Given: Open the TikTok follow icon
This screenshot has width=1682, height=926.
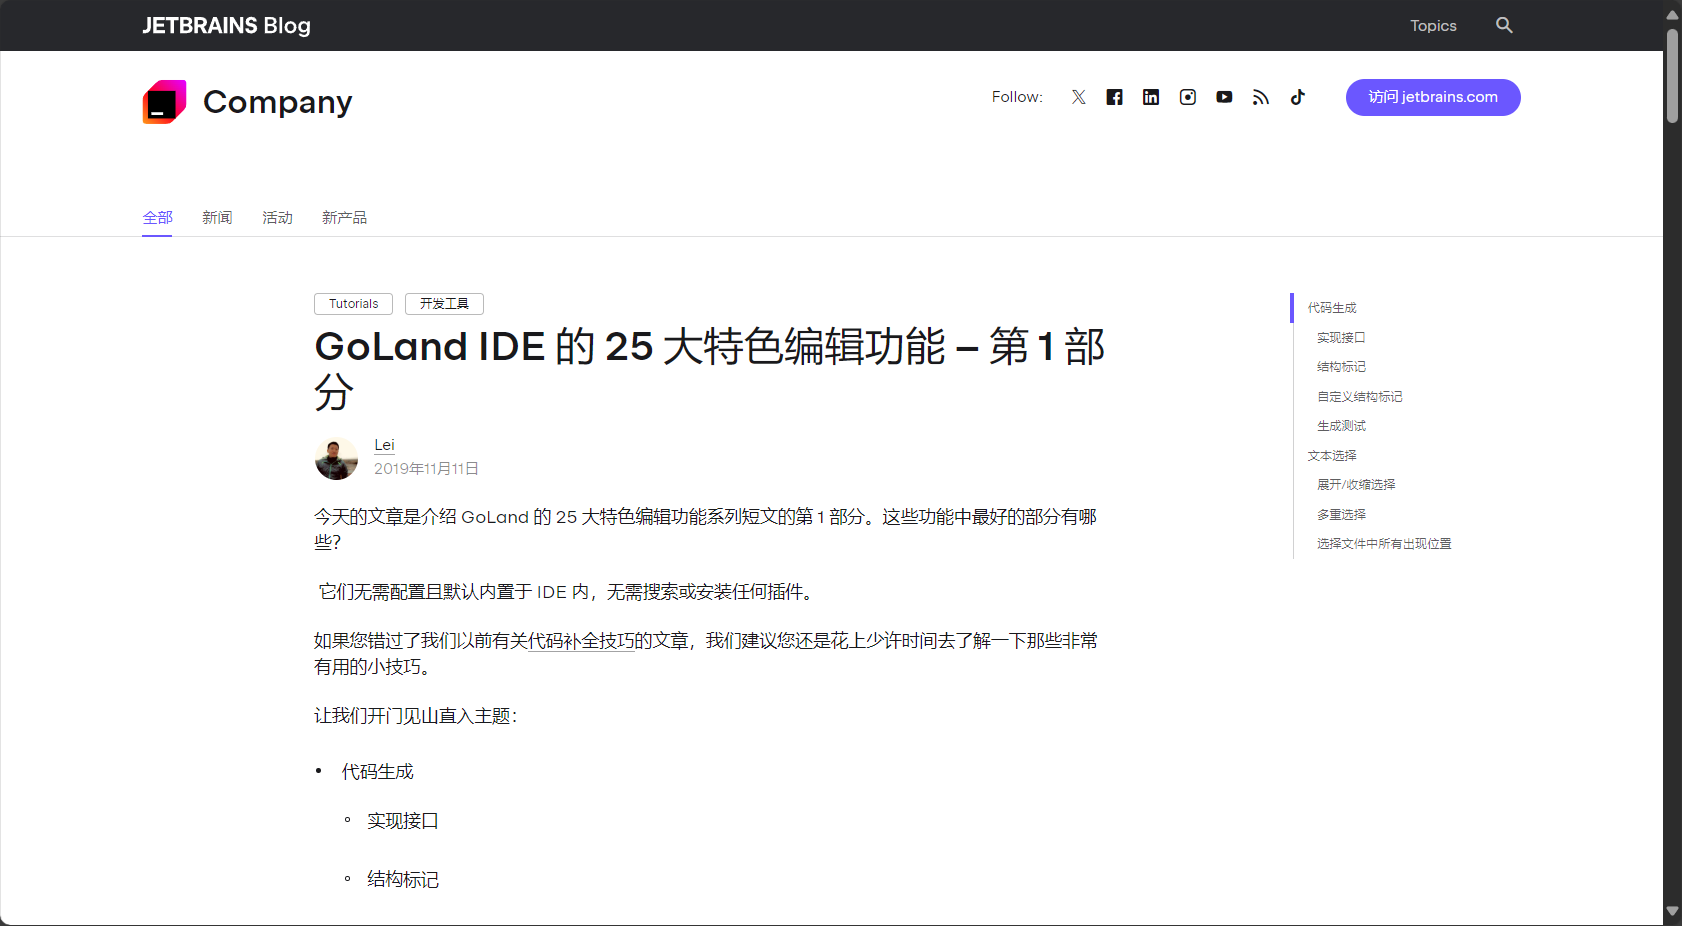Looking at the screenshot, I should 1297,97.
